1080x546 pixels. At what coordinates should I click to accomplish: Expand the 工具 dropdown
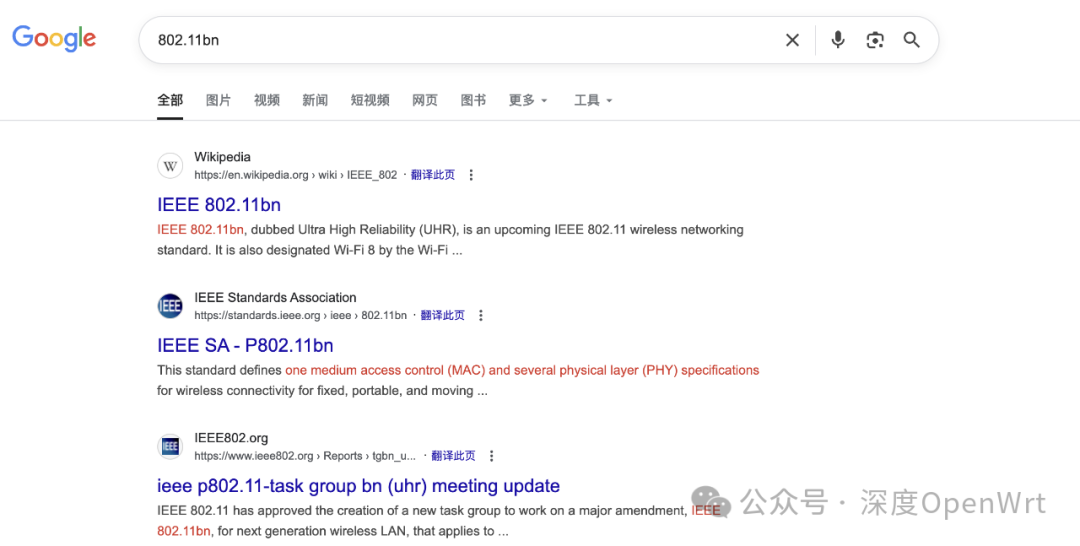tap(593, 101)
